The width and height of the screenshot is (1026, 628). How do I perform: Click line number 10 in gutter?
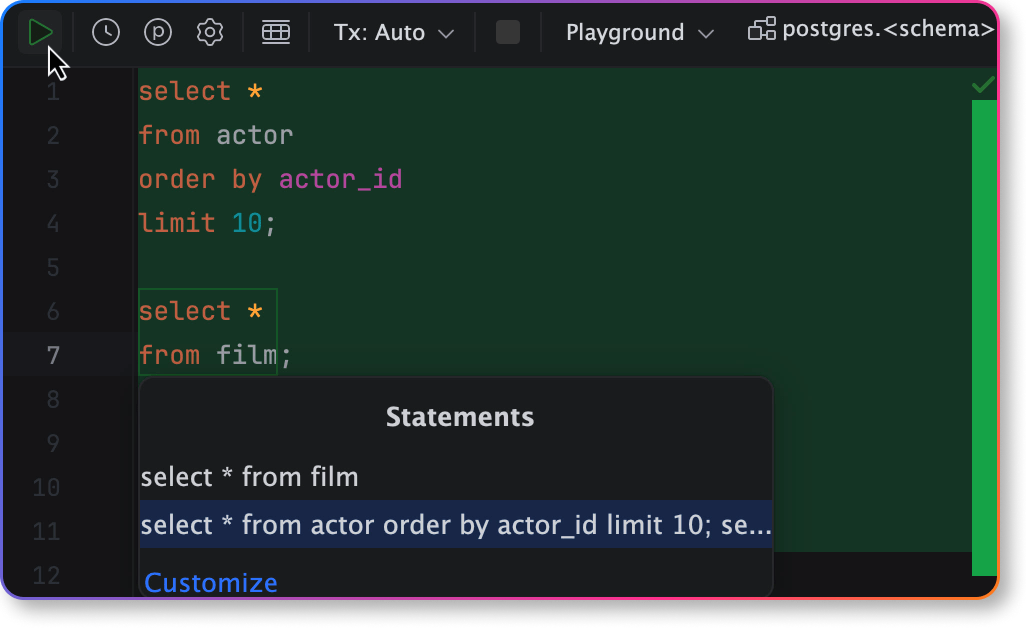[x=46, y=487]
